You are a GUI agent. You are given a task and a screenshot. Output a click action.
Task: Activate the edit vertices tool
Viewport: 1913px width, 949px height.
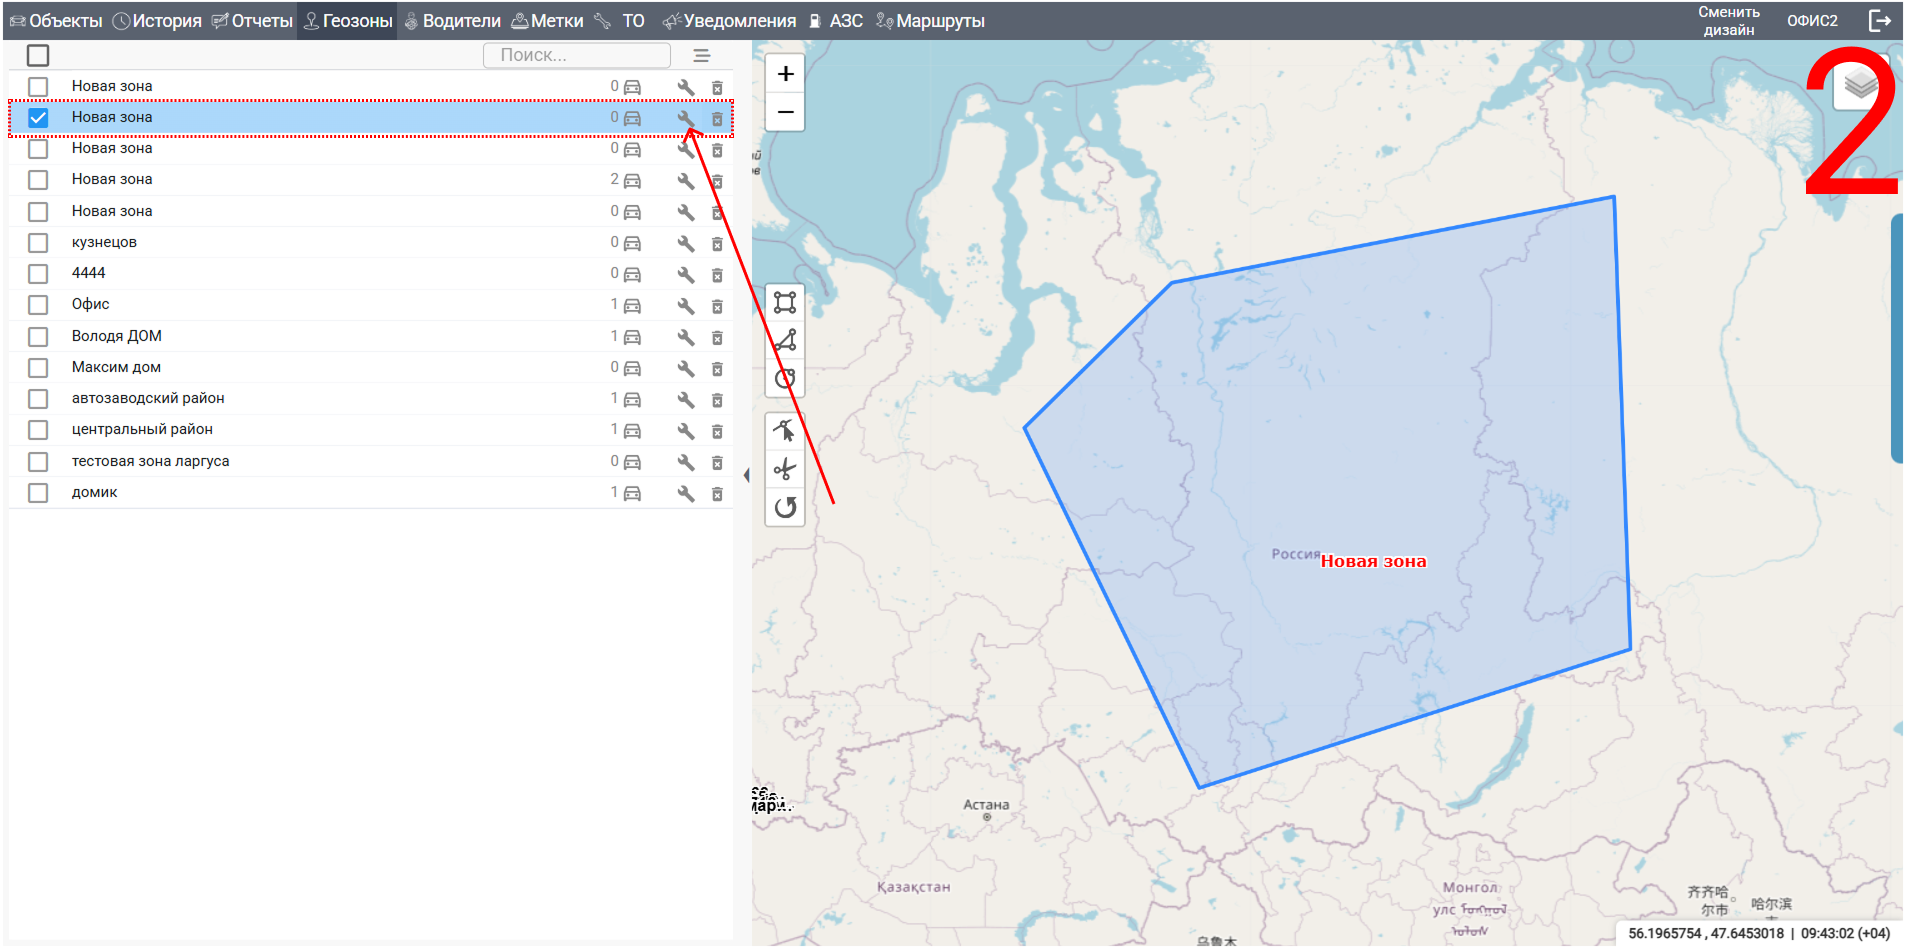[x=785, y=430]
